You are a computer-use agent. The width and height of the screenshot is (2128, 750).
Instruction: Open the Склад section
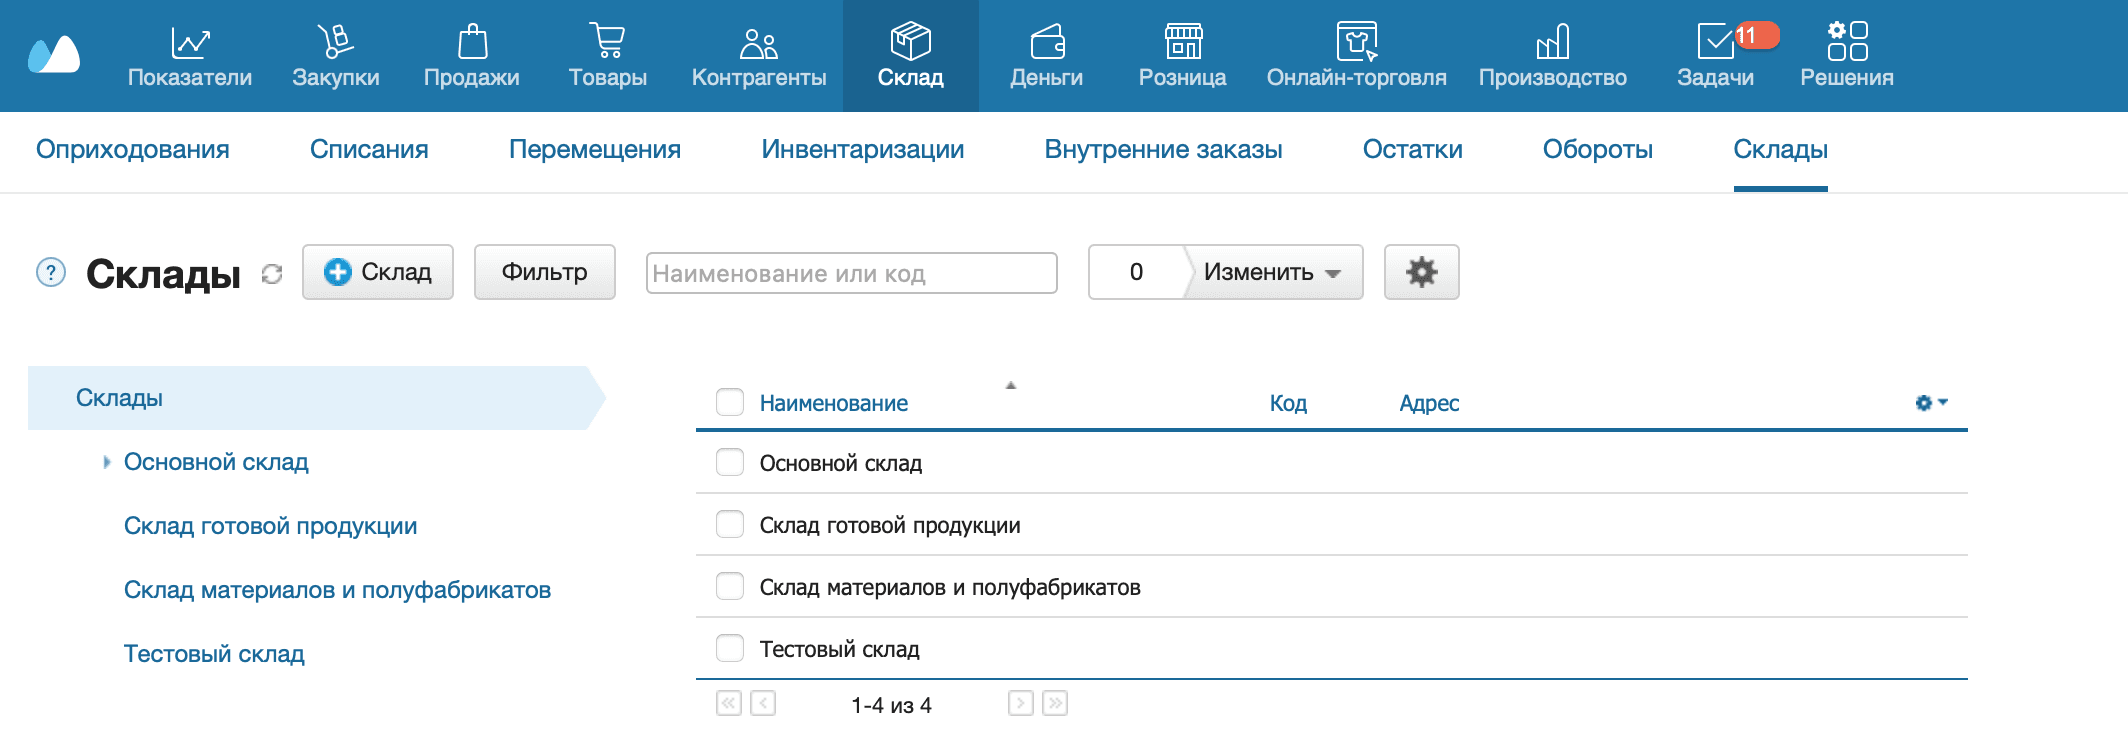click(911, 56)
